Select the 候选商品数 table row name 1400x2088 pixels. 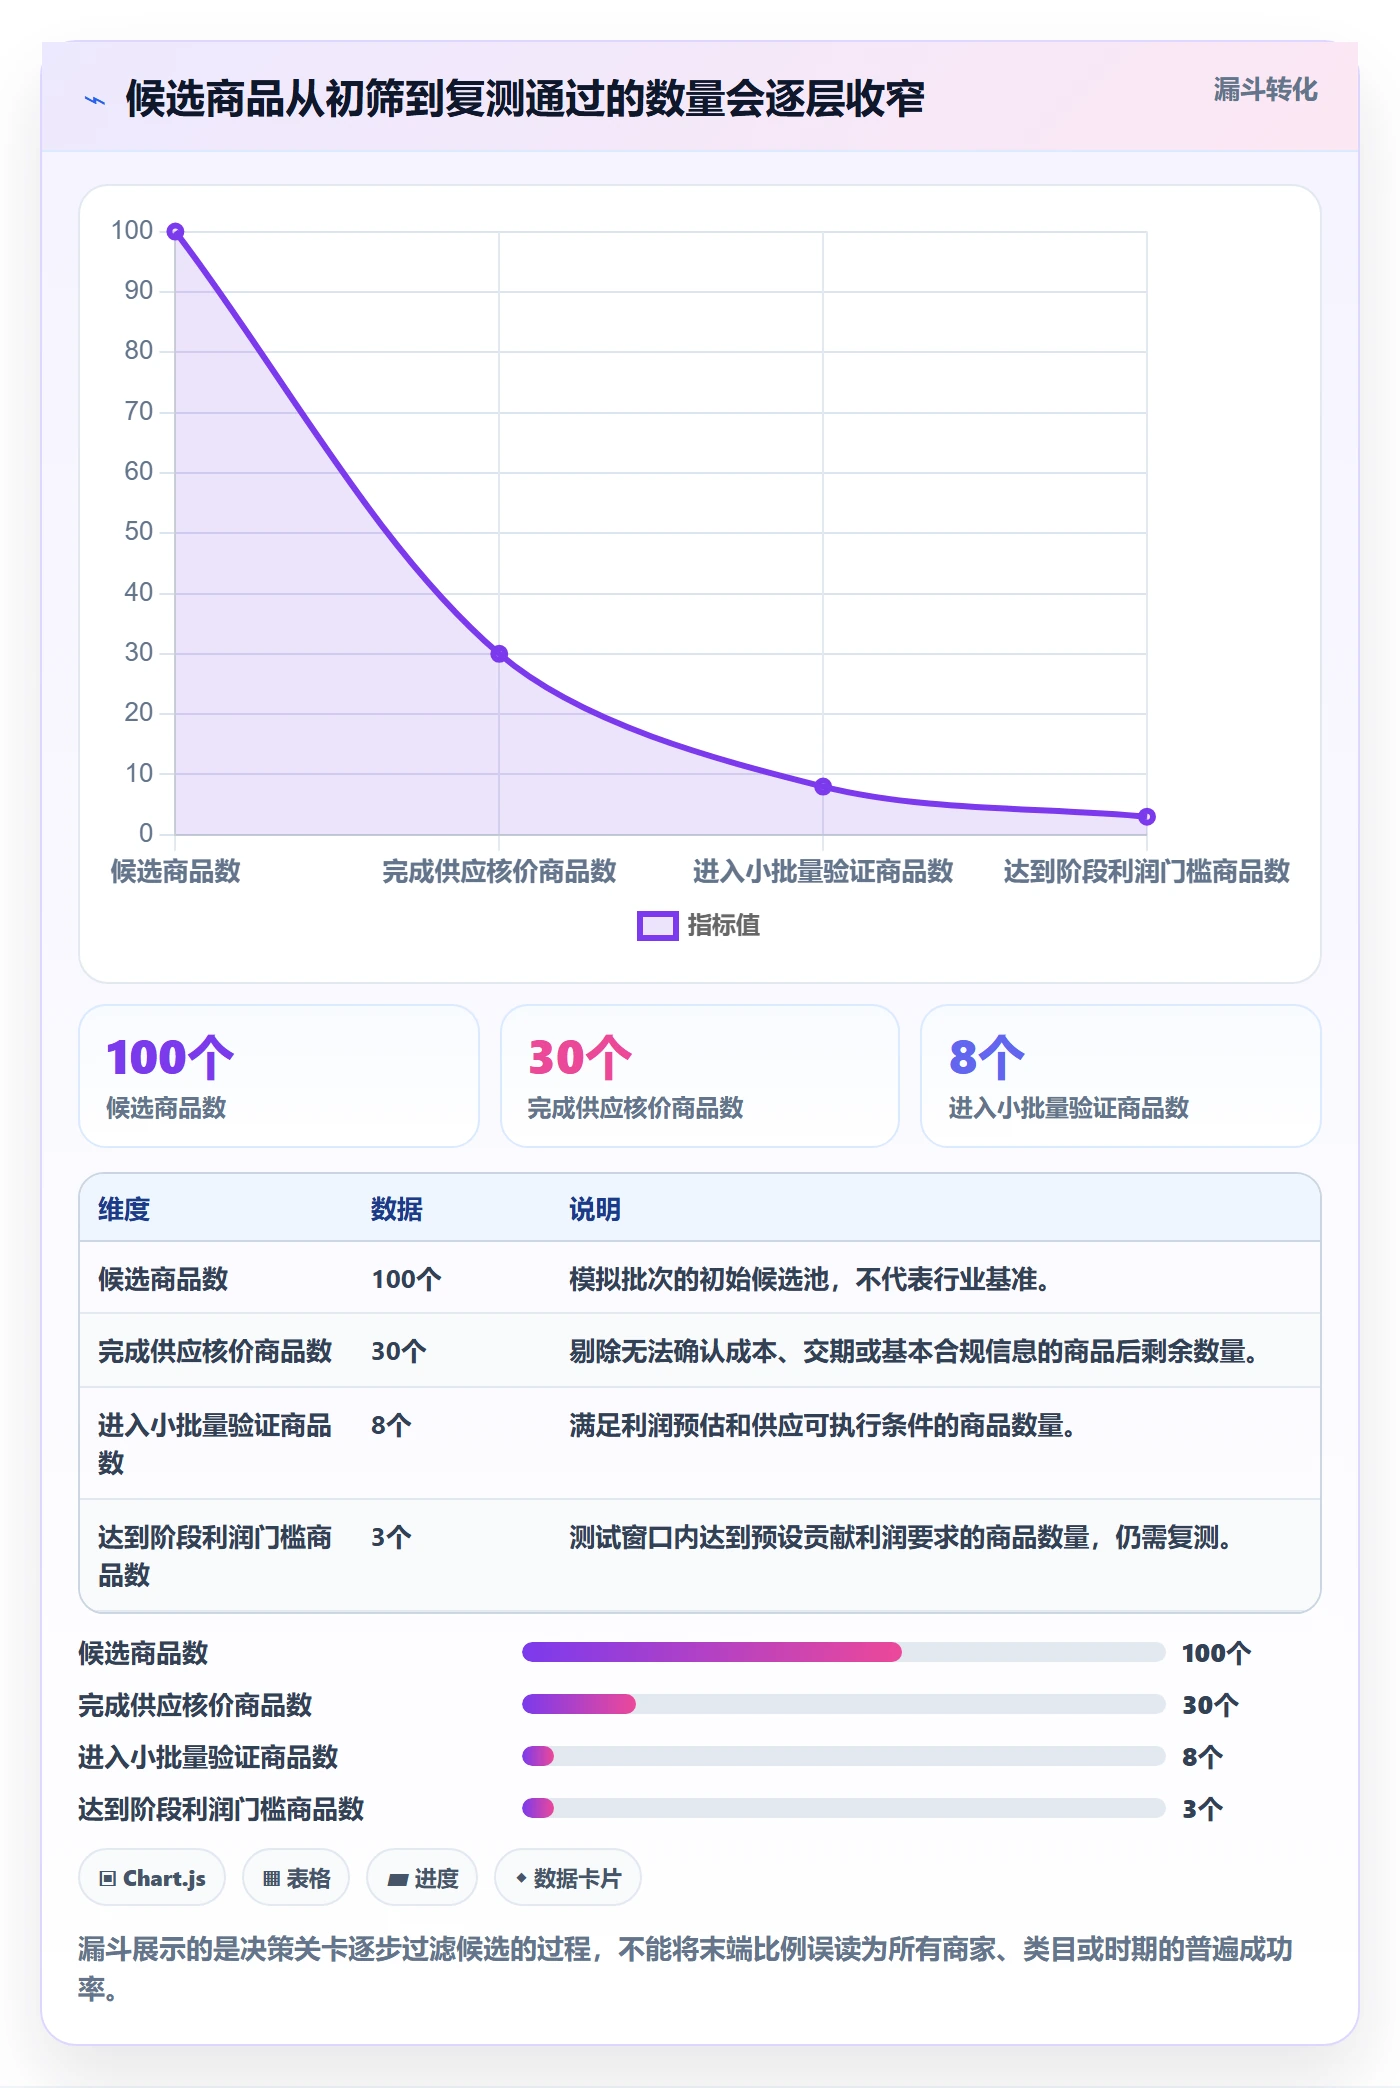point(163,1279)
